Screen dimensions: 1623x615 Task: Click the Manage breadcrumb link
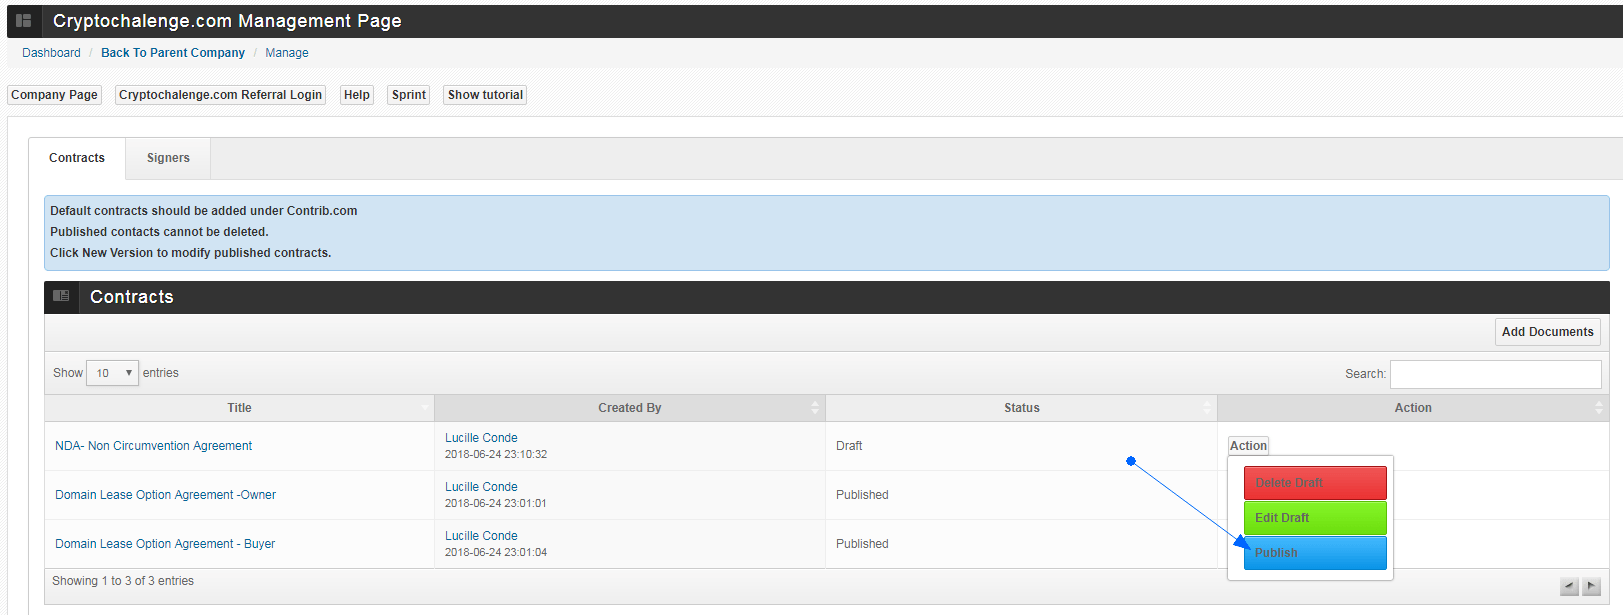(287, 53)
